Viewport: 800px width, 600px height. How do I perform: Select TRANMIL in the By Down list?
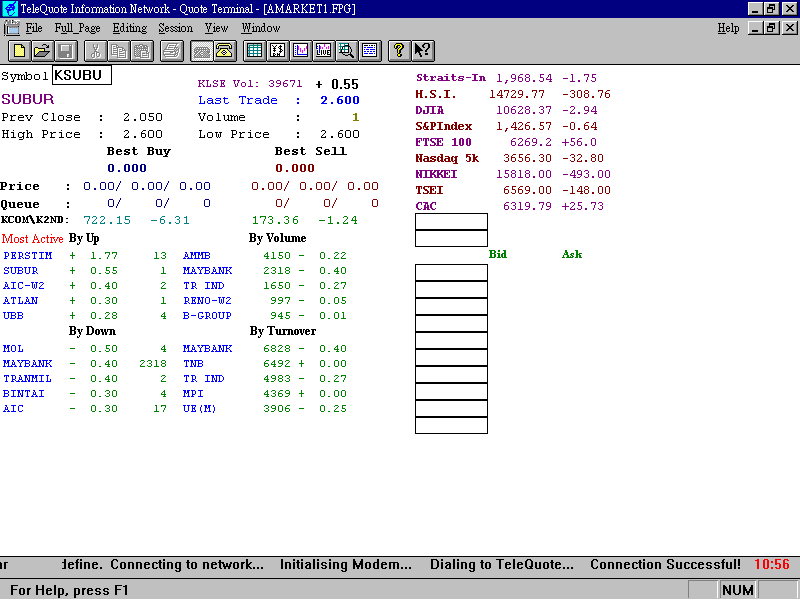pyautogui.click(x=28, y=379)
